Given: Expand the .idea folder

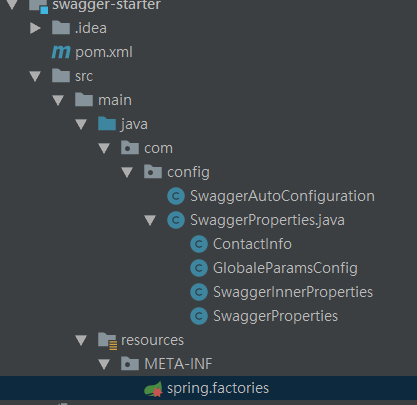Looking at the screenshot, I should tap(35, 28).
